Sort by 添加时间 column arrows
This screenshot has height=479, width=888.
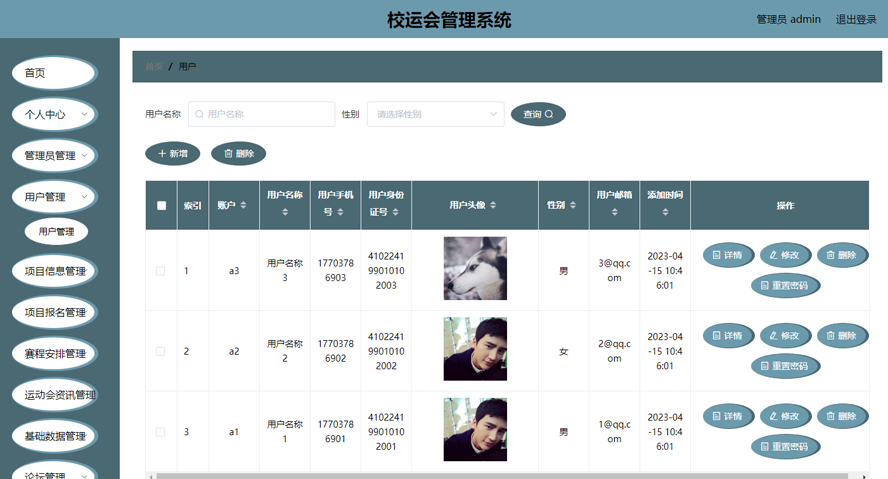click(665, 212)
